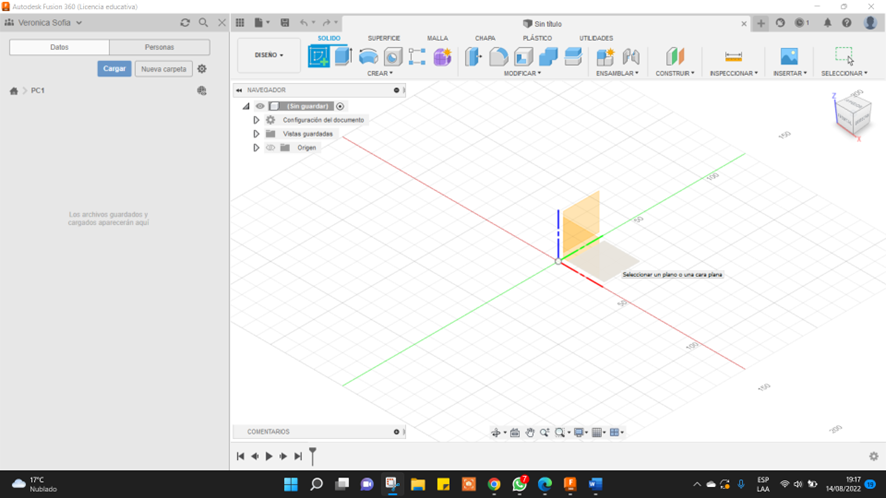Select the Hole tool
The image size is (886, 498).
(x=393, y=57)
